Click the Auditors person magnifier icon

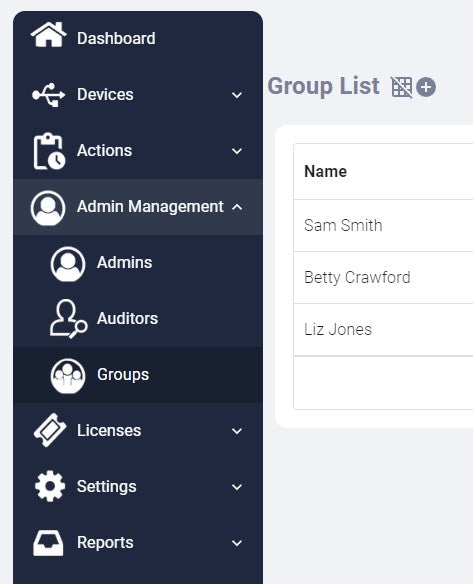coord(69,318)
